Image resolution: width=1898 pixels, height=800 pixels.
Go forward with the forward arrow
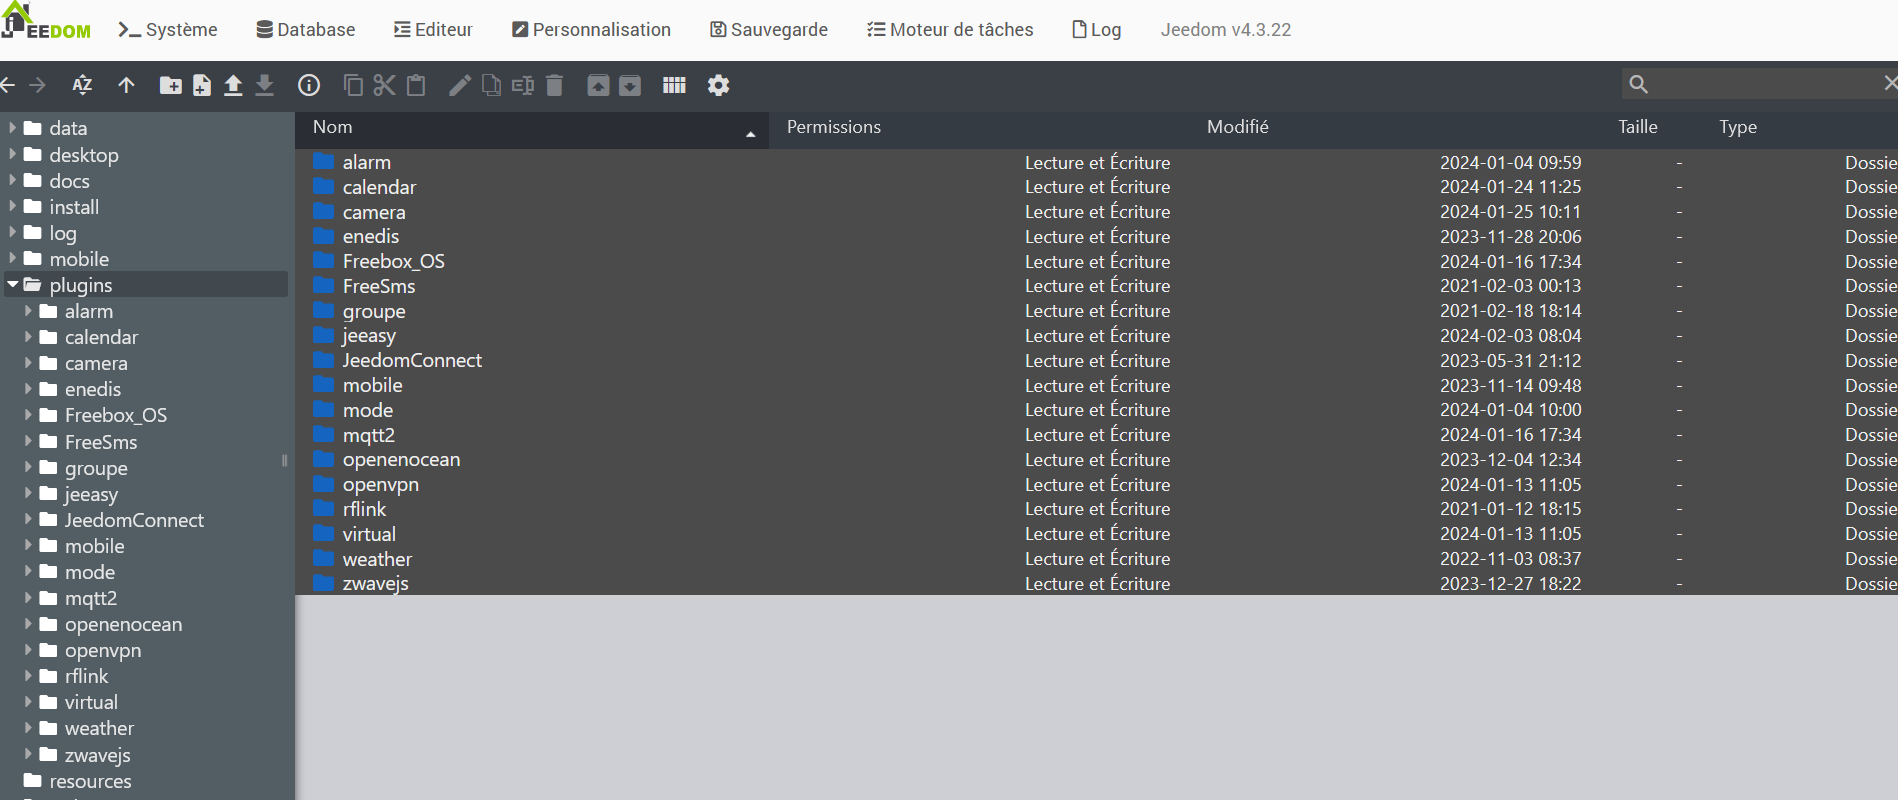[37, 85]
